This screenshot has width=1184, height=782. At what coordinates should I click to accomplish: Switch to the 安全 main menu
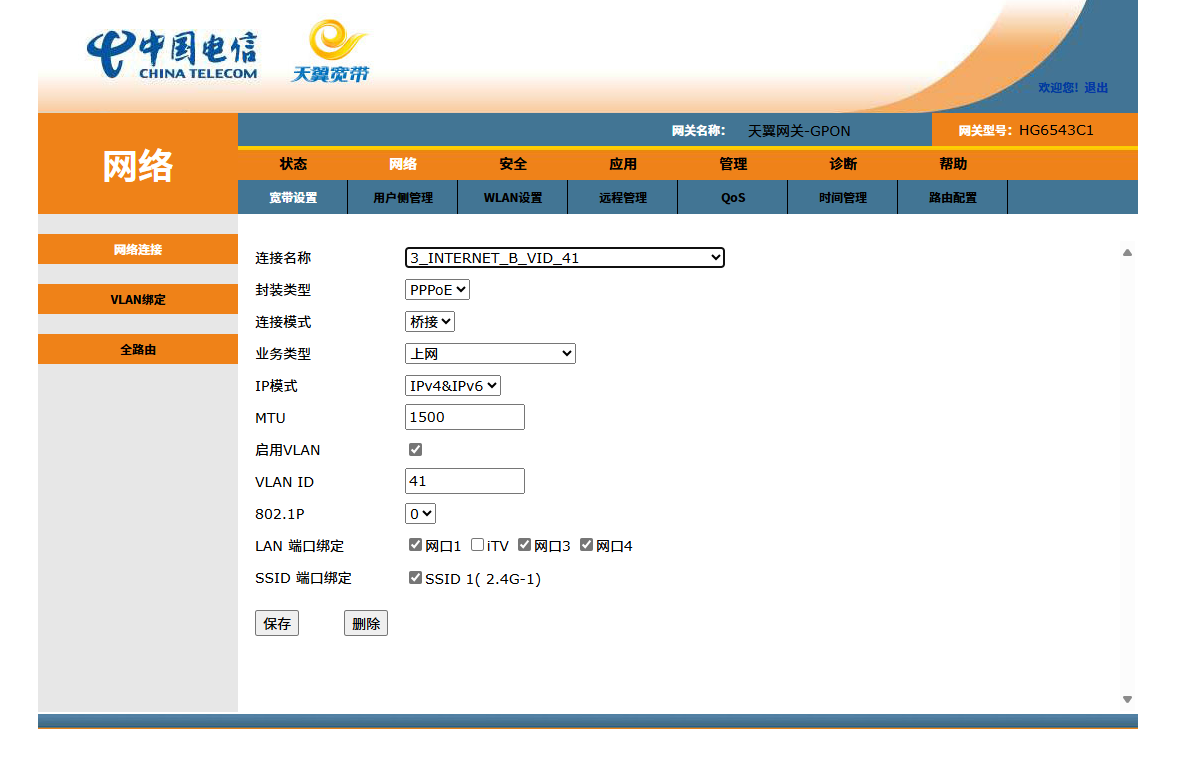point(513,164)
